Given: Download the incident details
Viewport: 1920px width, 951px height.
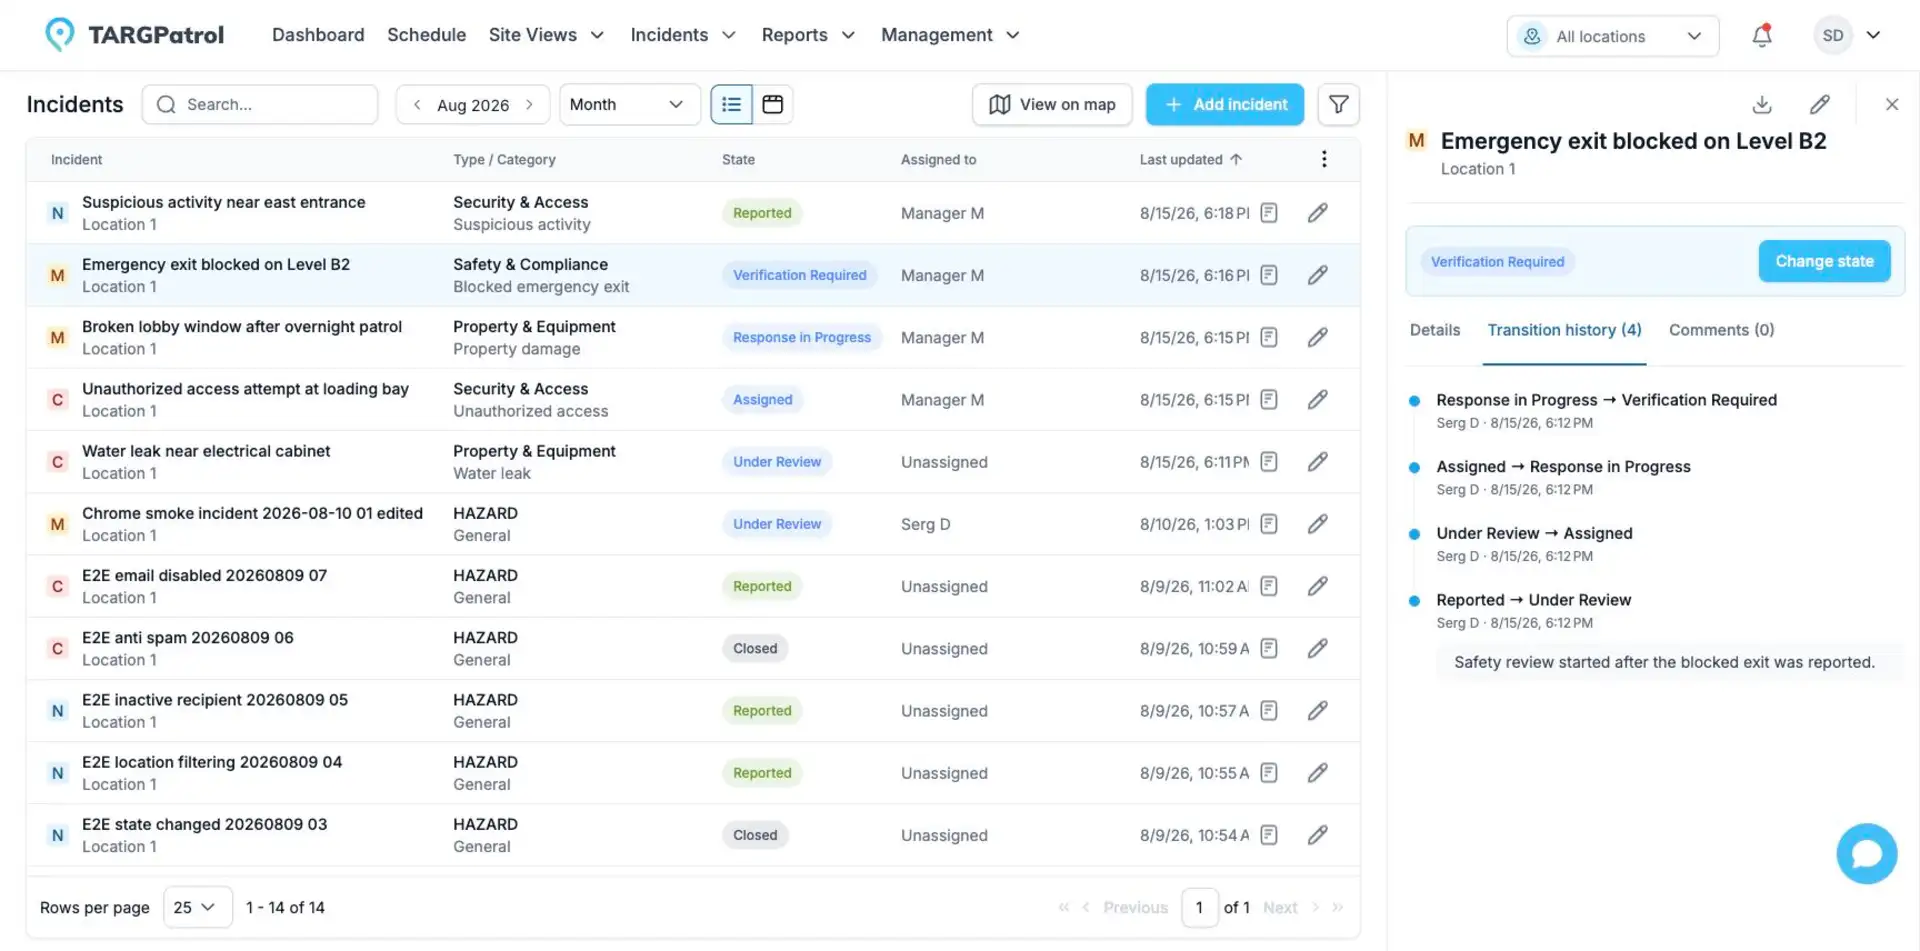Looking at the screenshot, I should pos(1762,104).
